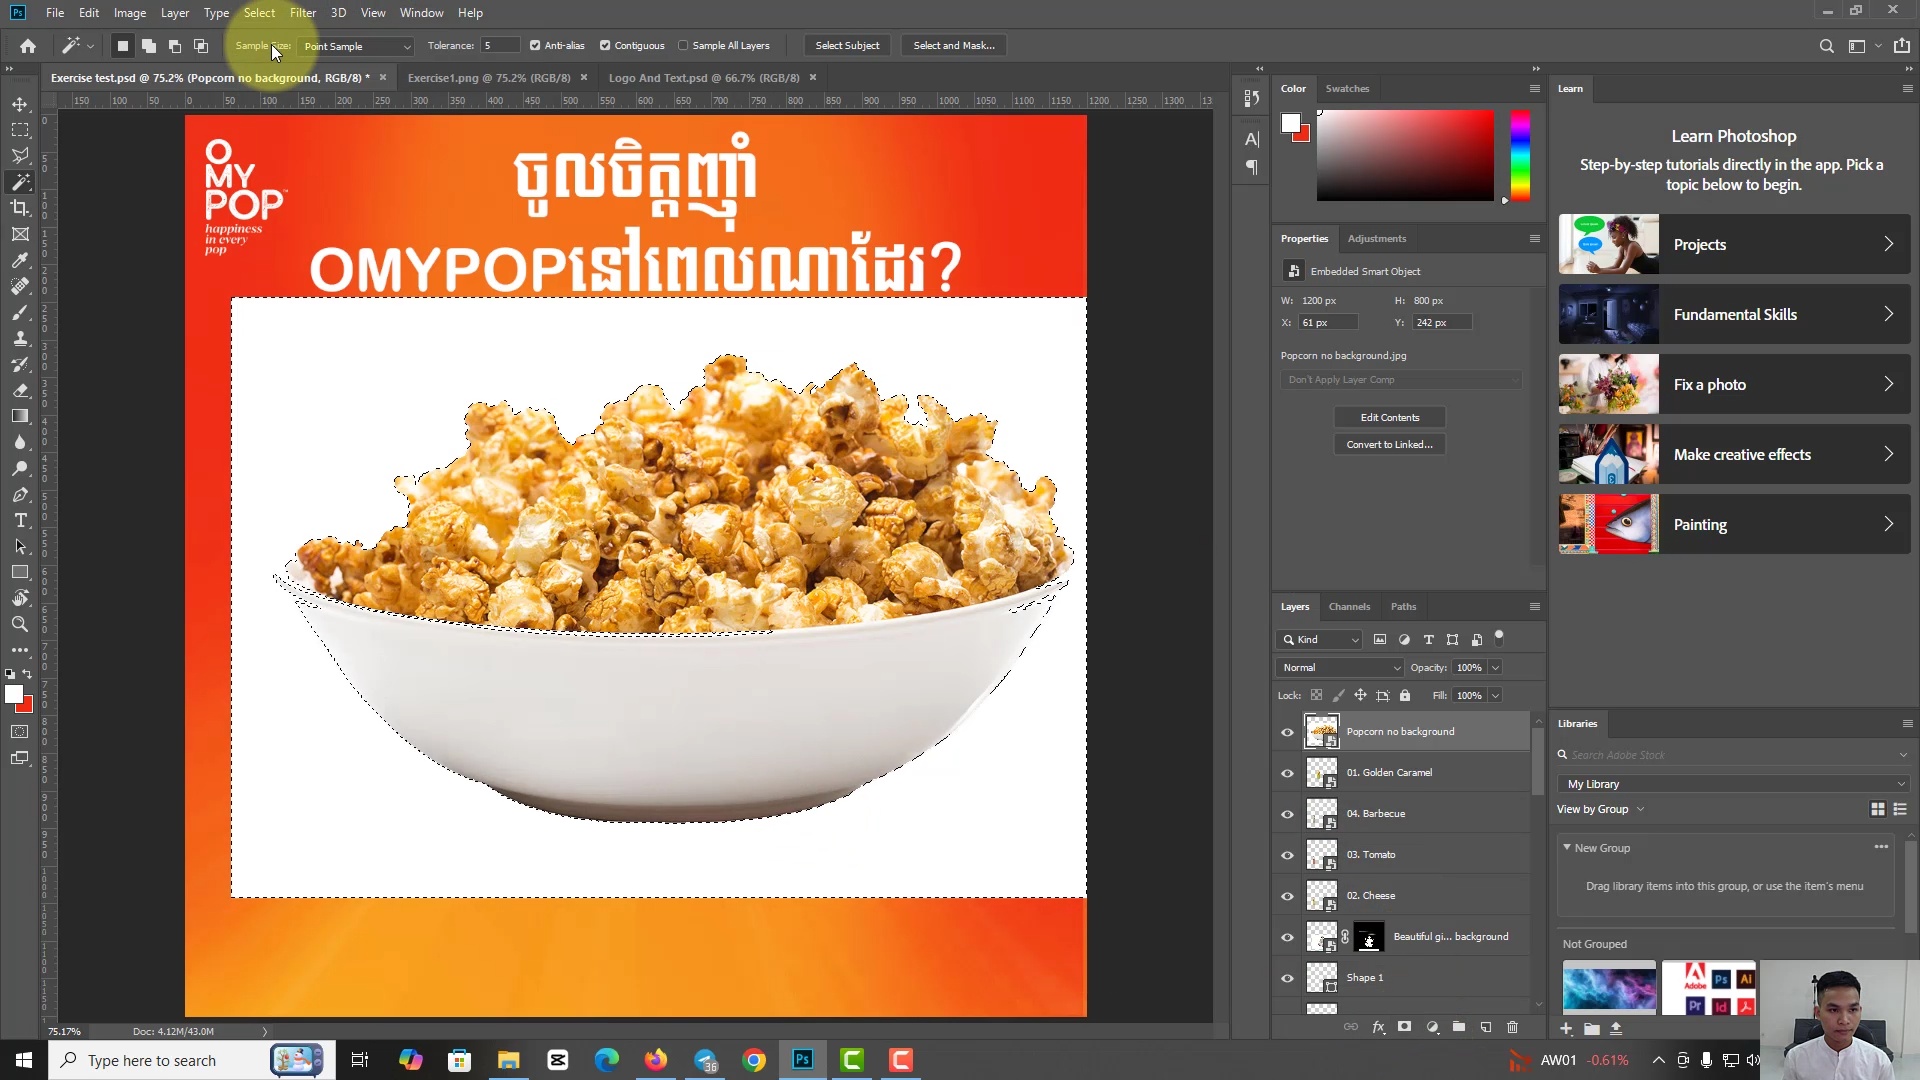Select the Horizontal Type tool
1920x1080 pixels.
(20, 521)
